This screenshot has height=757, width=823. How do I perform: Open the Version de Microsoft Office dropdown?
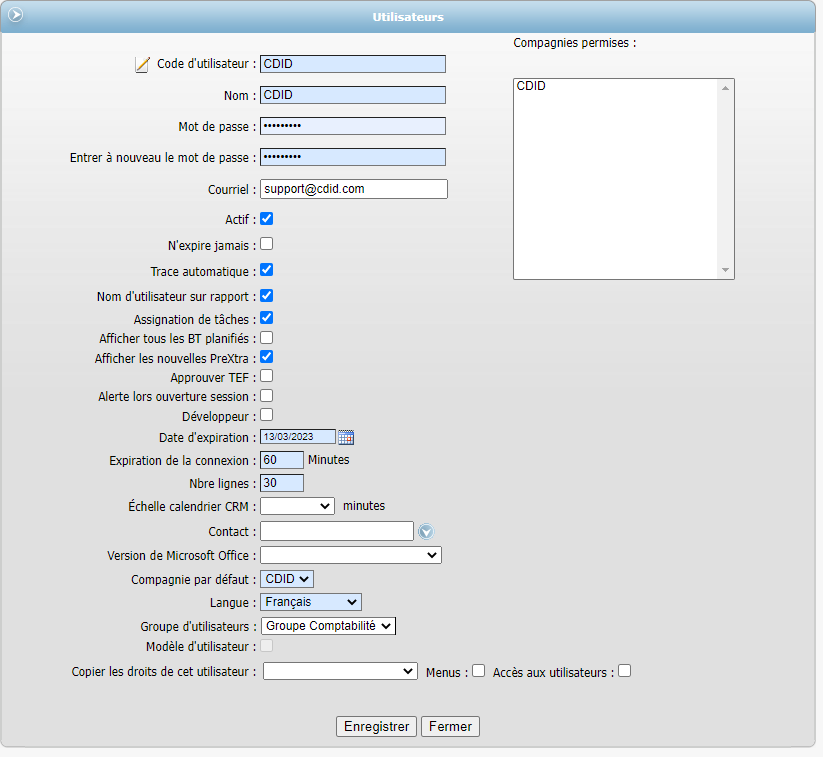pos(351,555)
